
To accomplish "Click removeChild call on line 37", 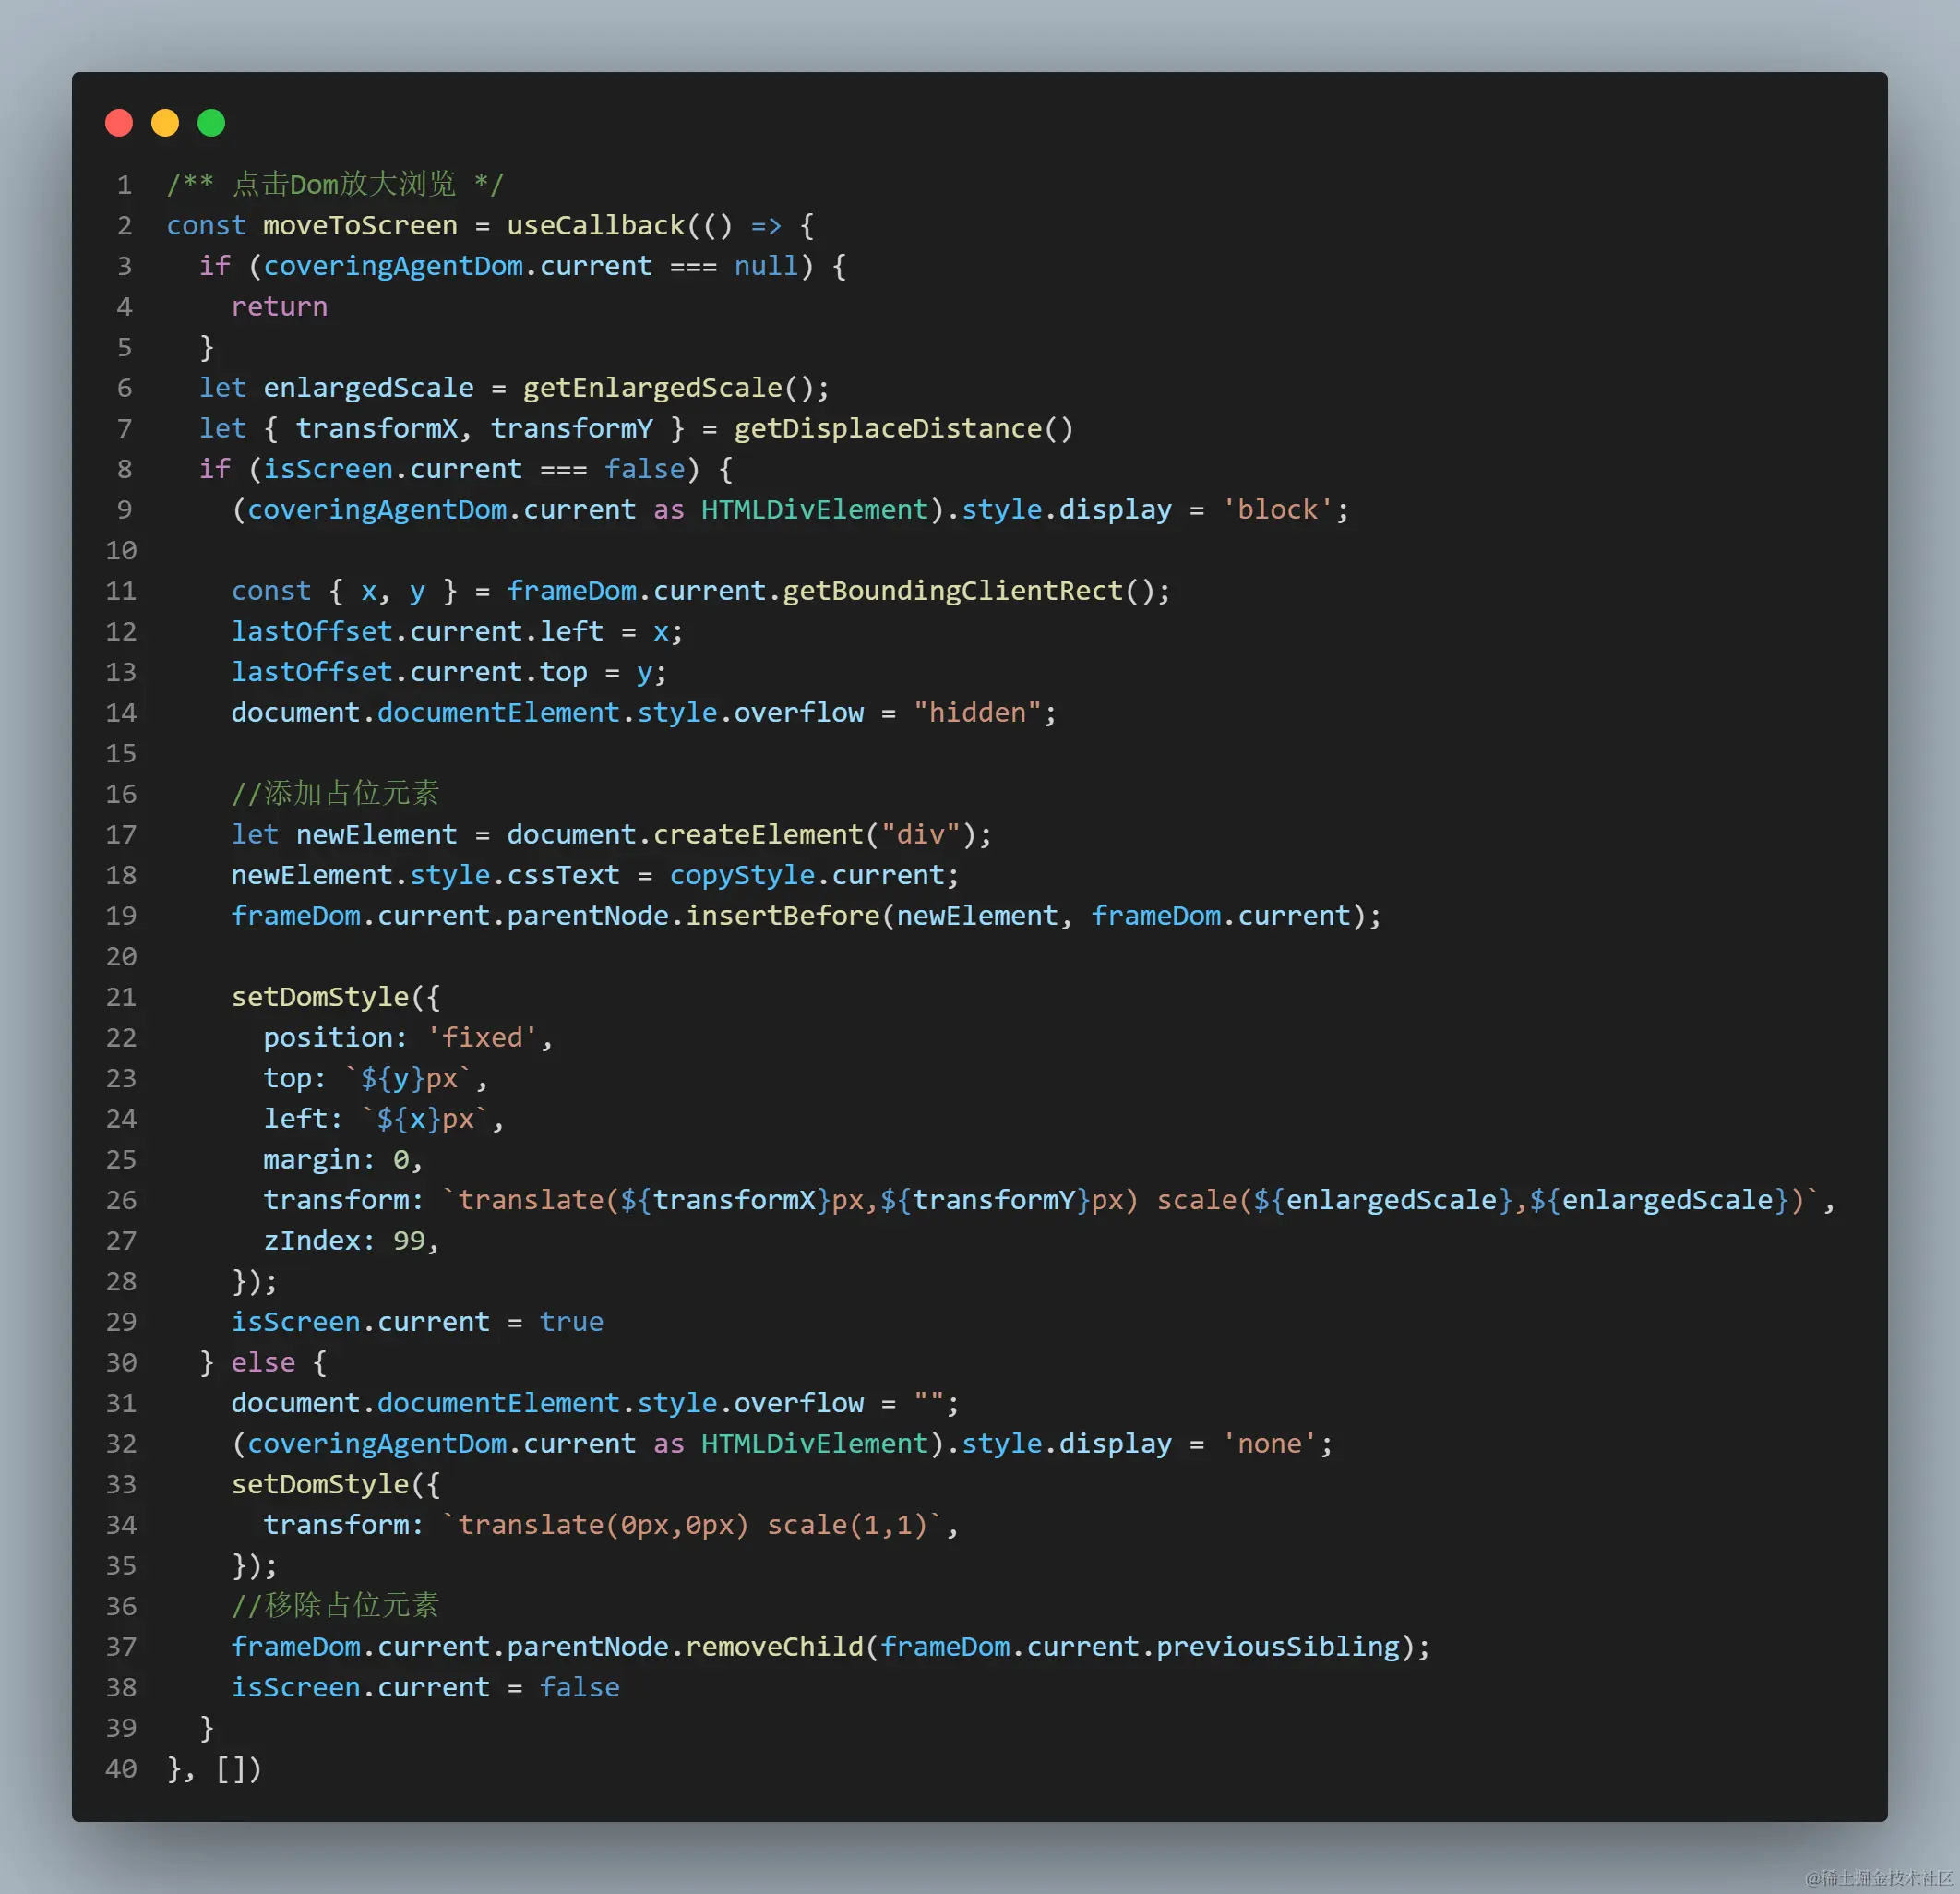I will pyautogui.click(x=774, y=1646).
